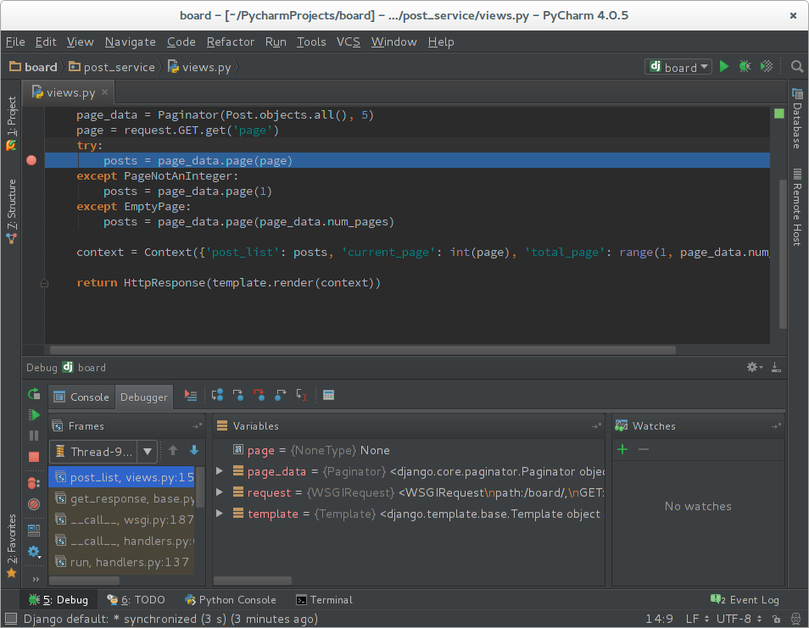Open Debug panel gear settings menu
This screenshot has height=628, width=809.
click(x=754, y=367)
